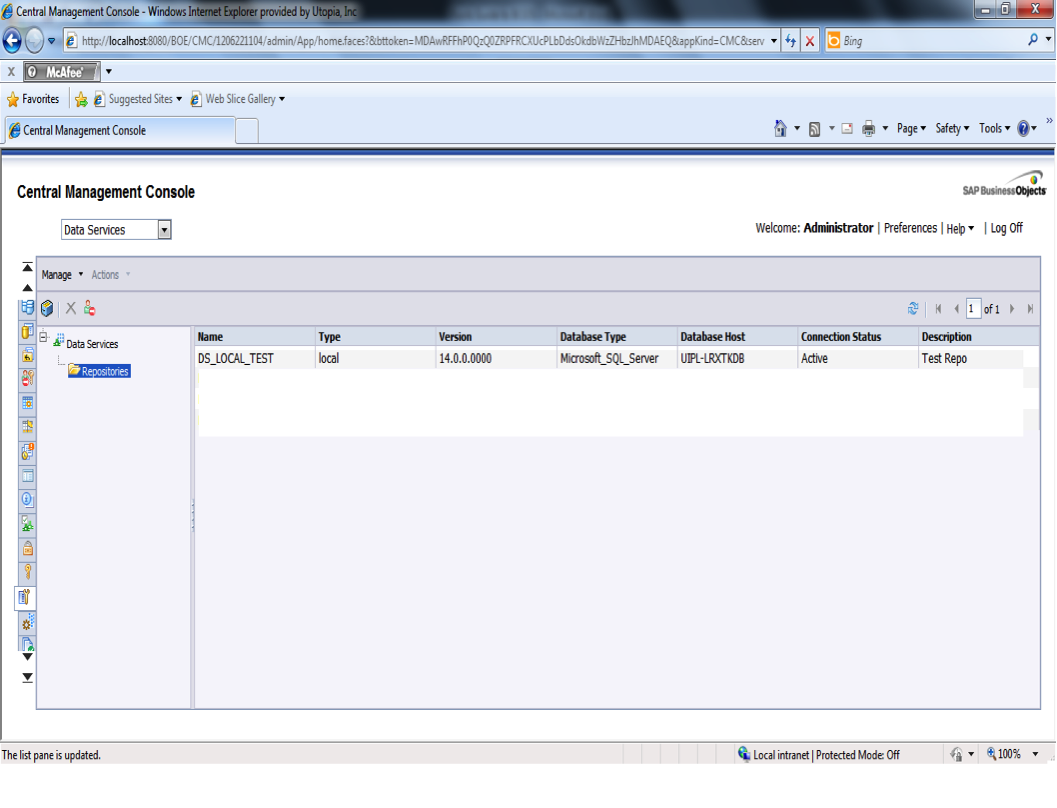
Task: Click the RSS feeds icon
Action: pyautogui.click(x=814, y=129)
